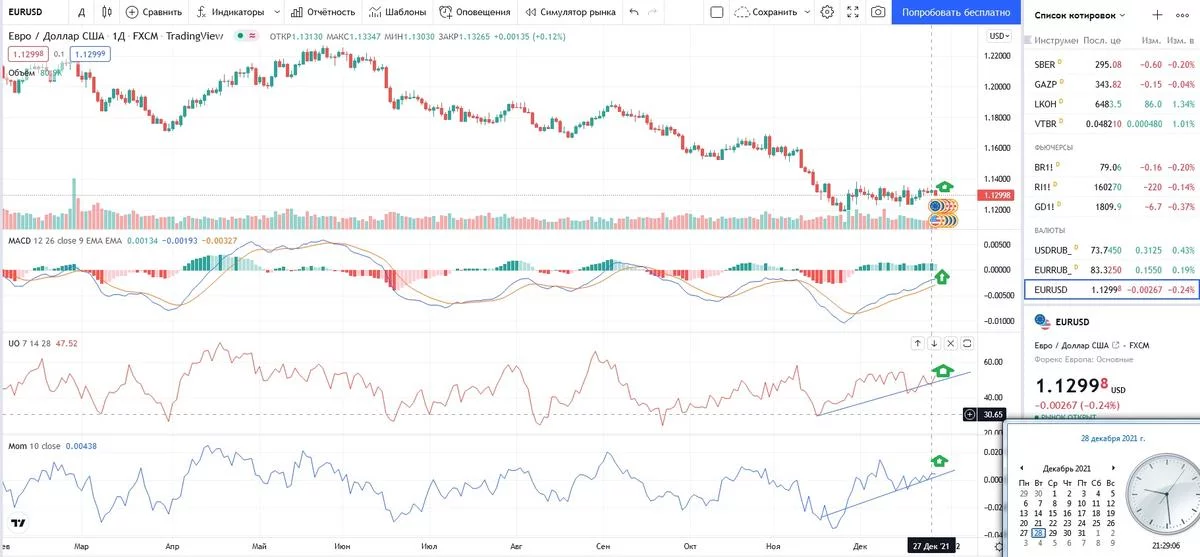The image size is (1200, 557).
Task: Click the TradingView logo in chart corner
Action: coord(18,523)
